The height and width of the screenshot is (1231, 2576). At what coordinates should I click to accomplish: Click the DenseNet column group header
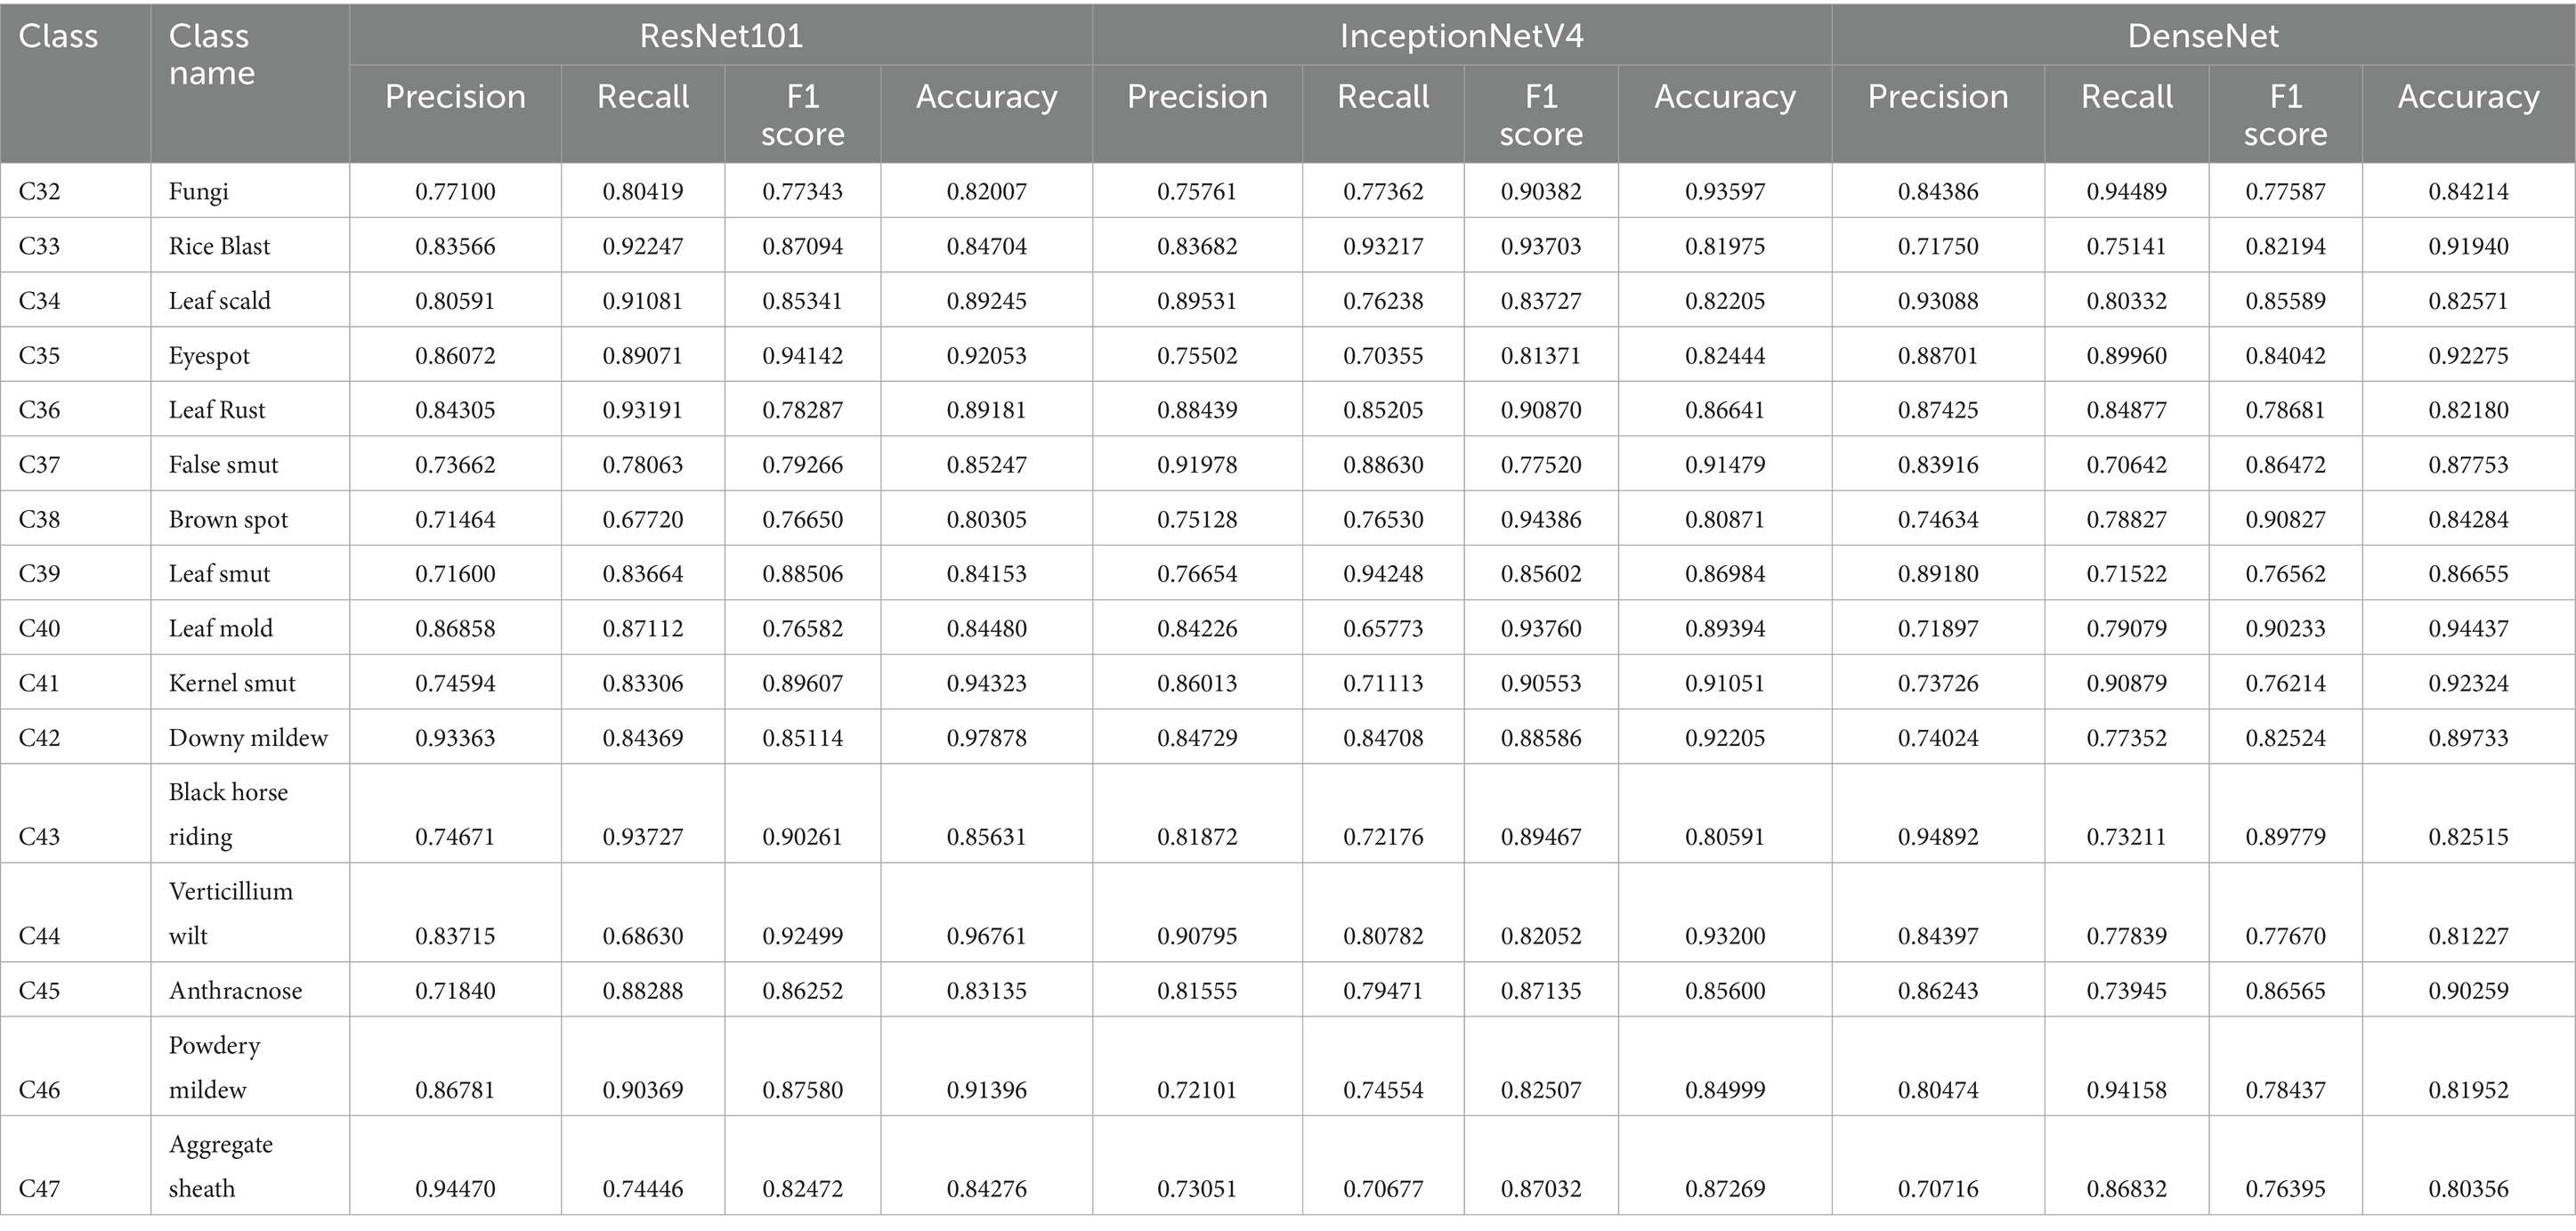2203,36
